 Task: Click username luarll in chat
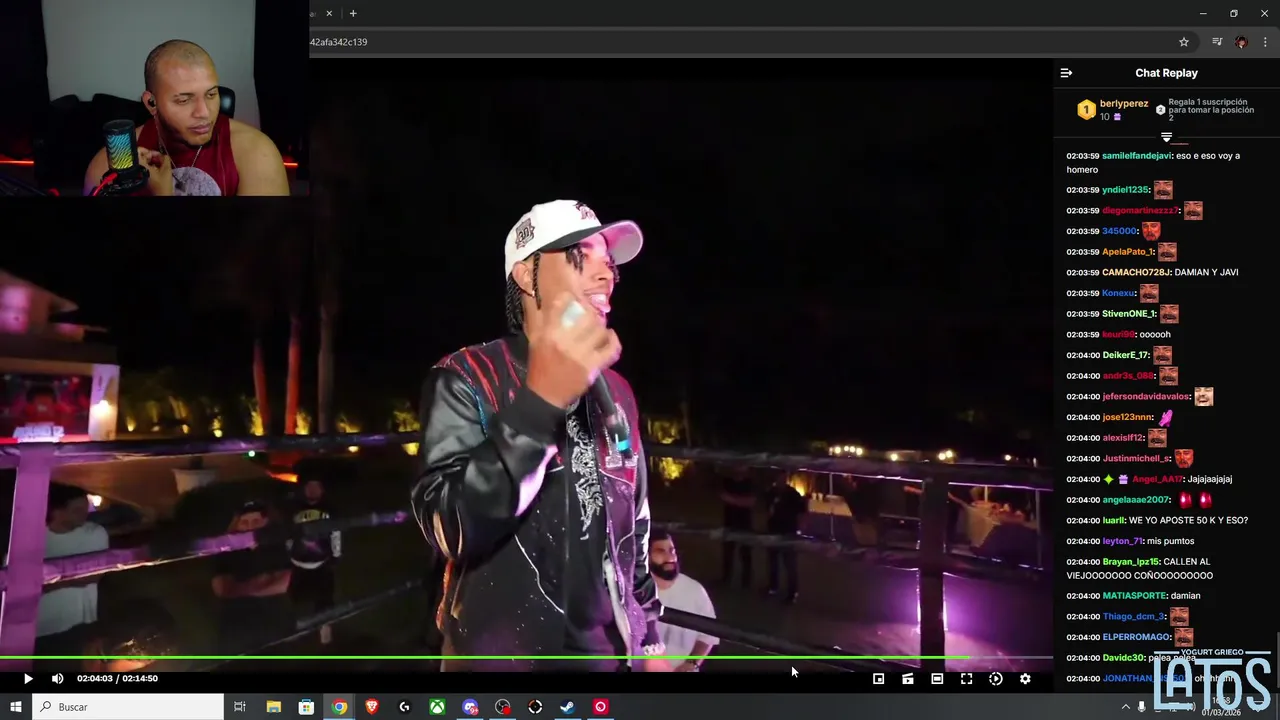pos(1114,521)
